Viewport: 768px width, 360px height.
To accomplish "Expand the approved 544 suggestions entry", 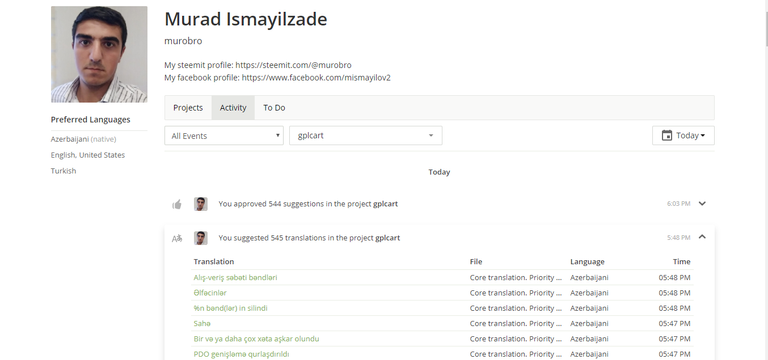I will (702, 203).
